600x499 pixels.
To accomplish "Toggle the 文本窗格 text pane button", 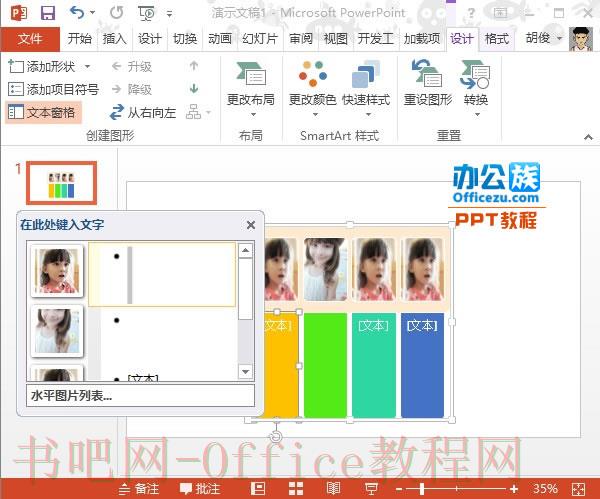I will (43, 112).
